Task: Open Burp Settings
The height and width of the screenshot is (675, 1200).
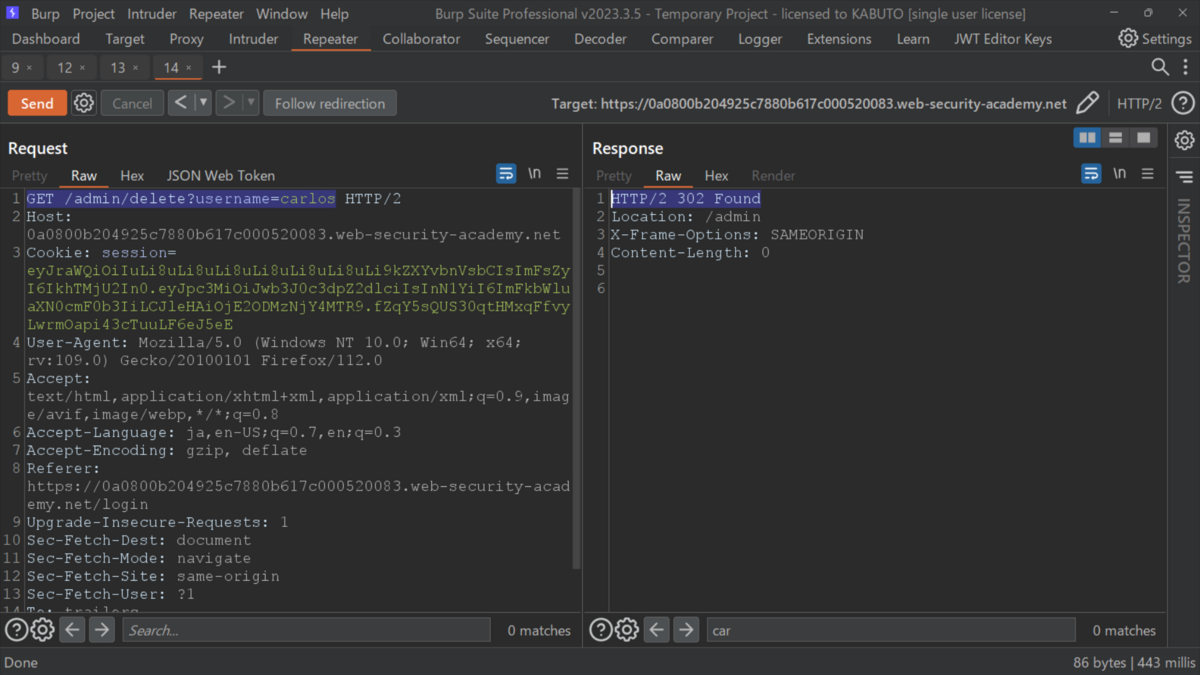Action: coord(1155,38)
